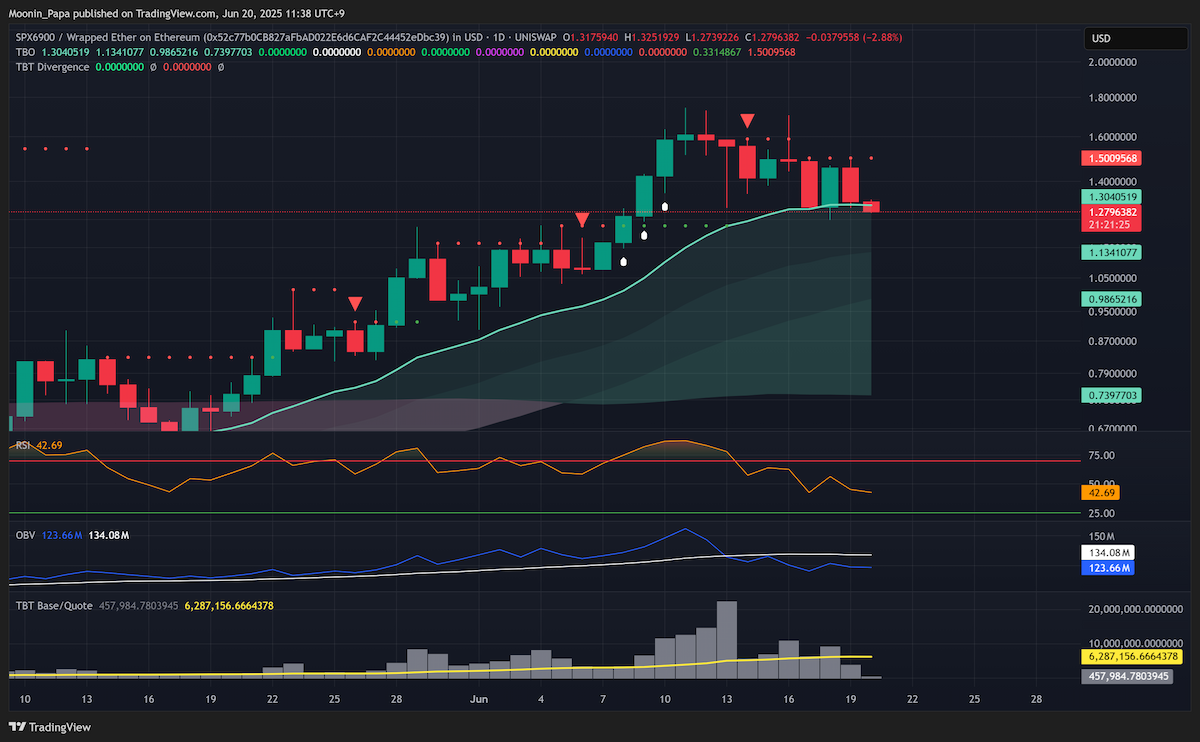Image resolution: width=1200 pixels, height=742 pixels.
Task: Select the TBT Base/Quote pane label
Action: coord(54,606)
